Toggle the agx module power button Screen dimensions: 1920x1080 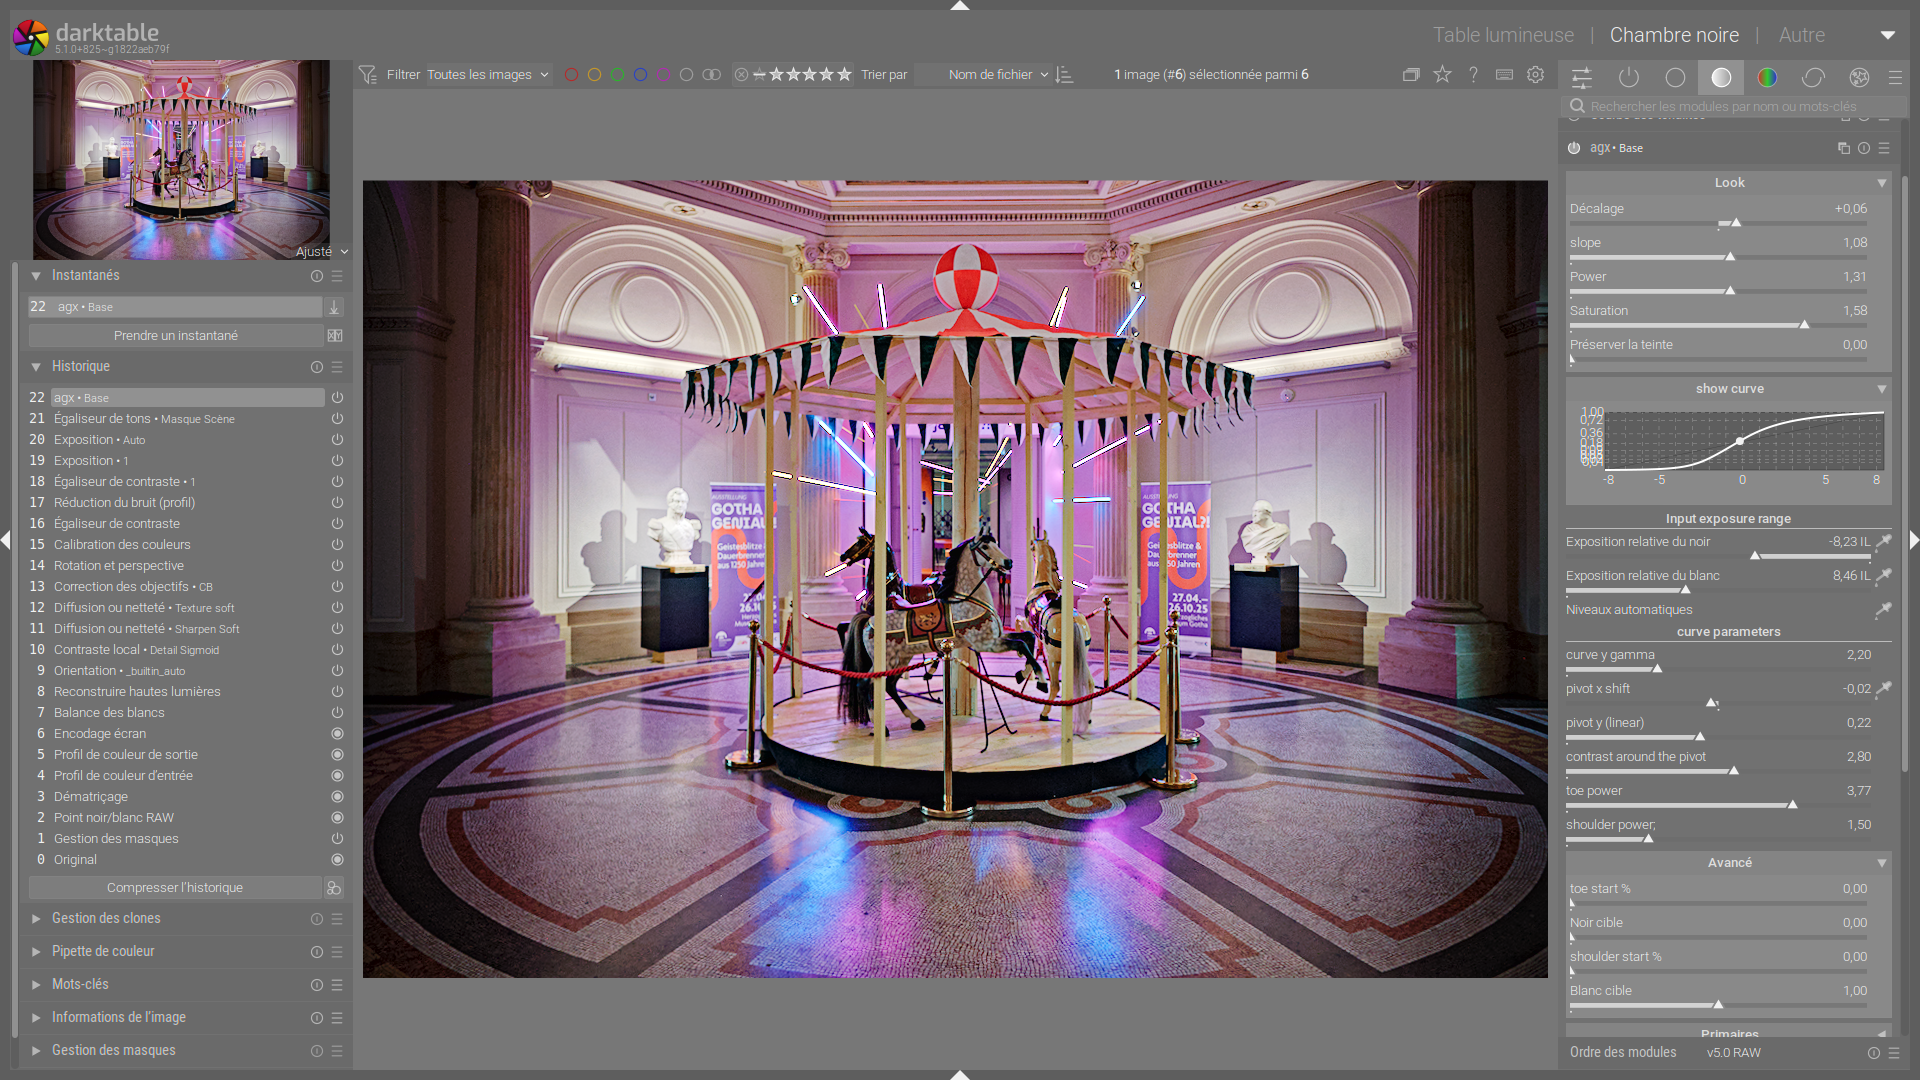click(x=1574, y=148)
